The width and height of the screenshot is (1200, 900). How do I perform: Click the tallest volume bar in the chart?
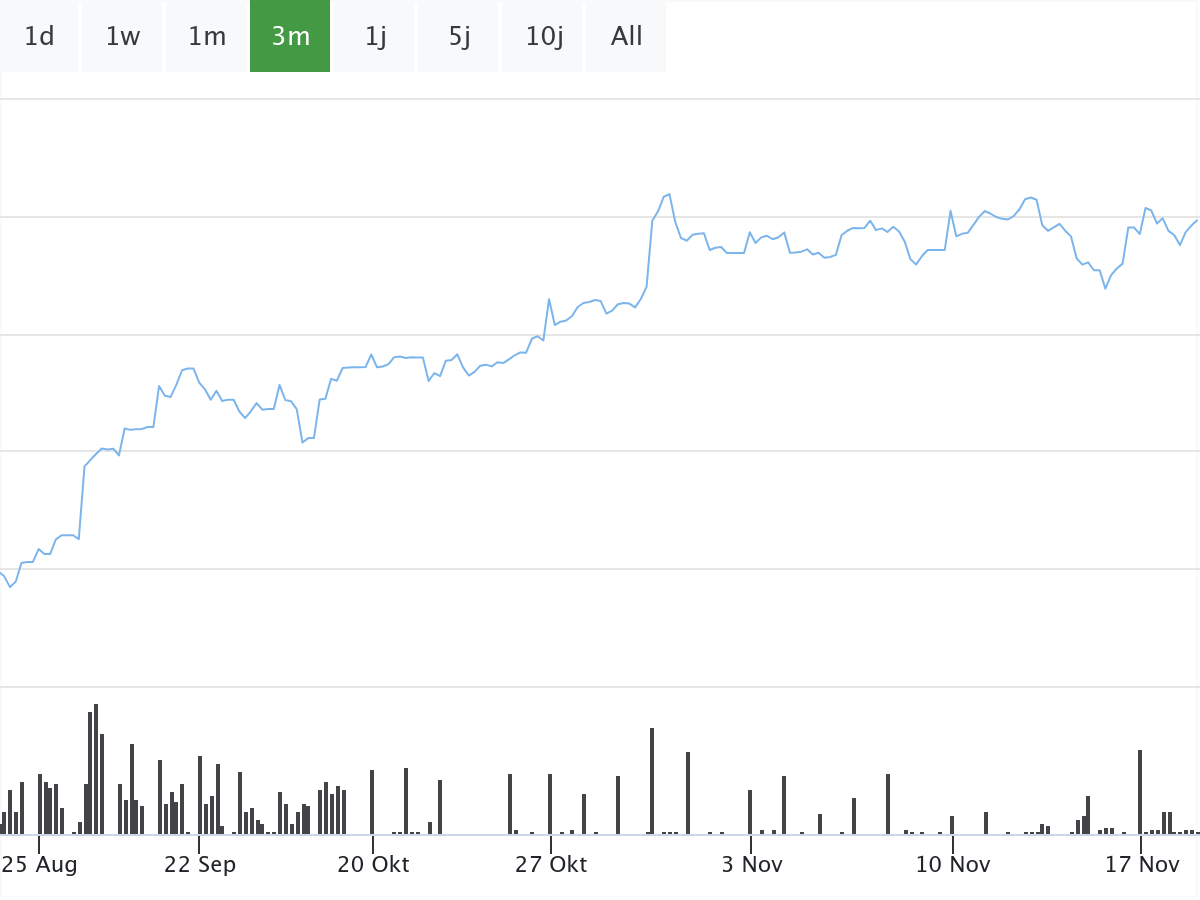click(x=96, y=770)
